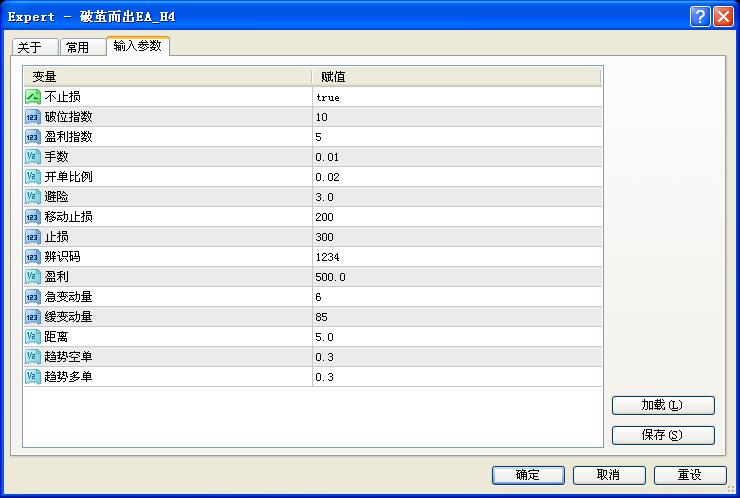The width and height of the screenshot is (740, 498).
Task: Click the double-type icon beside 盈利
Action: coord(33,277)
